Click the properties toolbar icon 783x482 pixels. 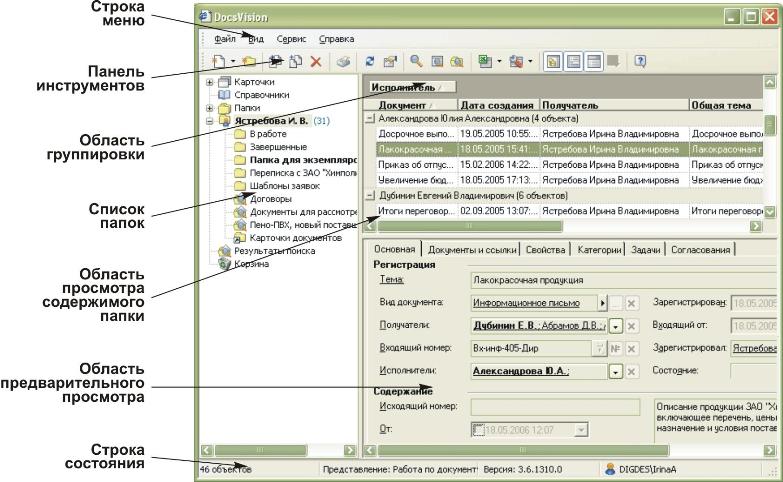coord(390,61)
